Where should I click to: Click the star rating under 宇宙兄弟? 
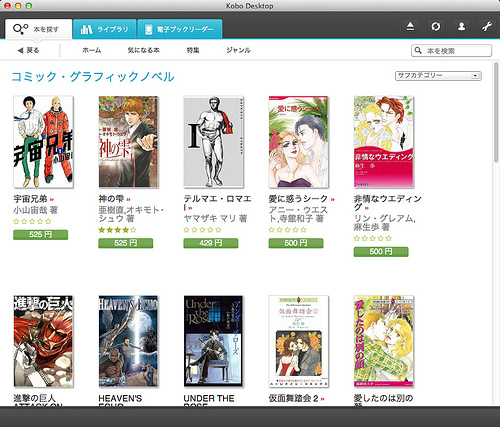click(32, 221)
